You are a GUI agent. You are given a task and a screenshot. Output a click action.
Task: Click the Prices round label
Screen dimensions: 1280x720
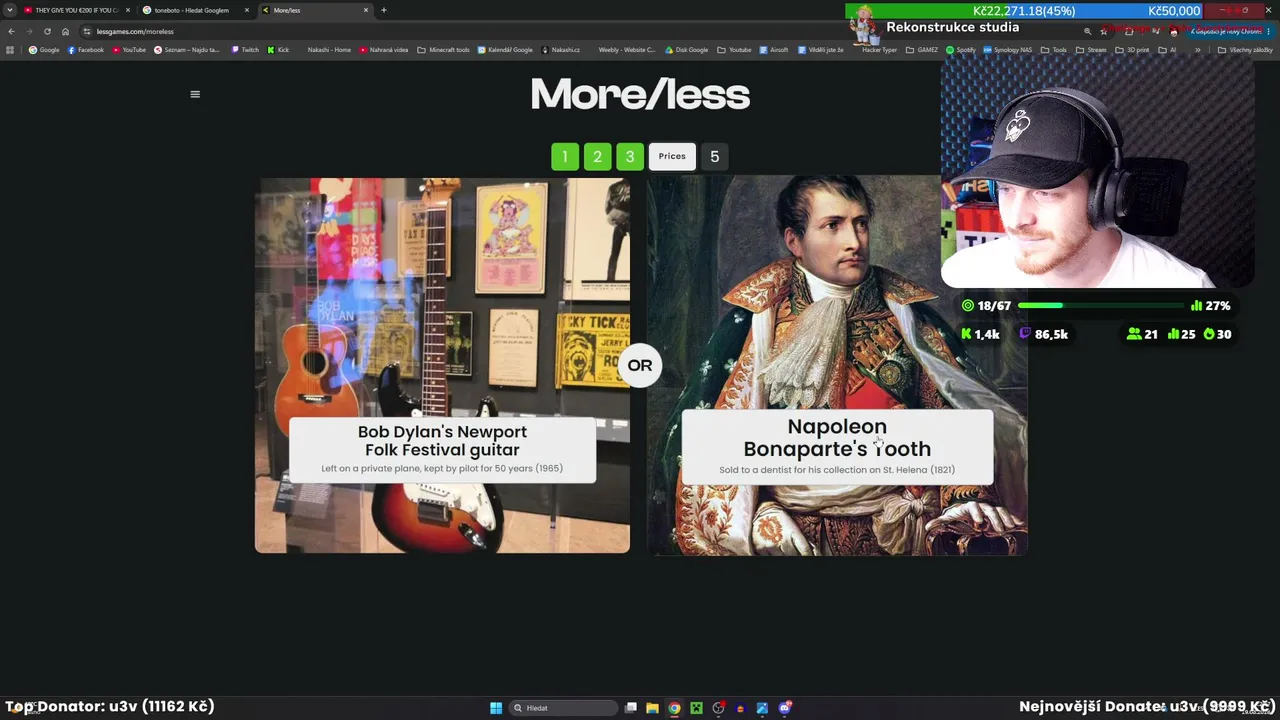click(672, 156)
